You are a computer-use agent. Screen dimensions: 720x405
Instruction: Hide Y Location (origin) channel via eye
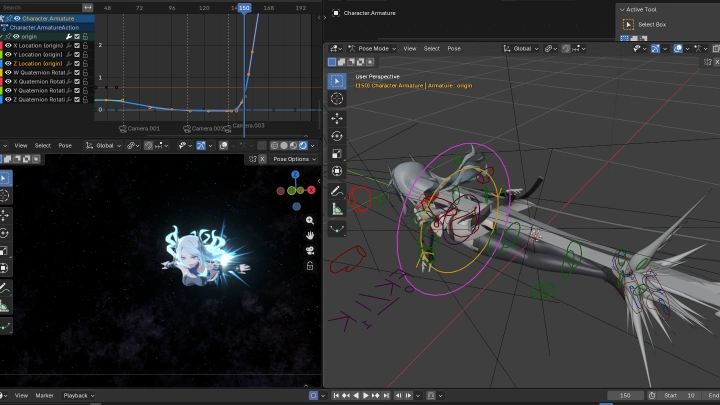click(8, 54)
